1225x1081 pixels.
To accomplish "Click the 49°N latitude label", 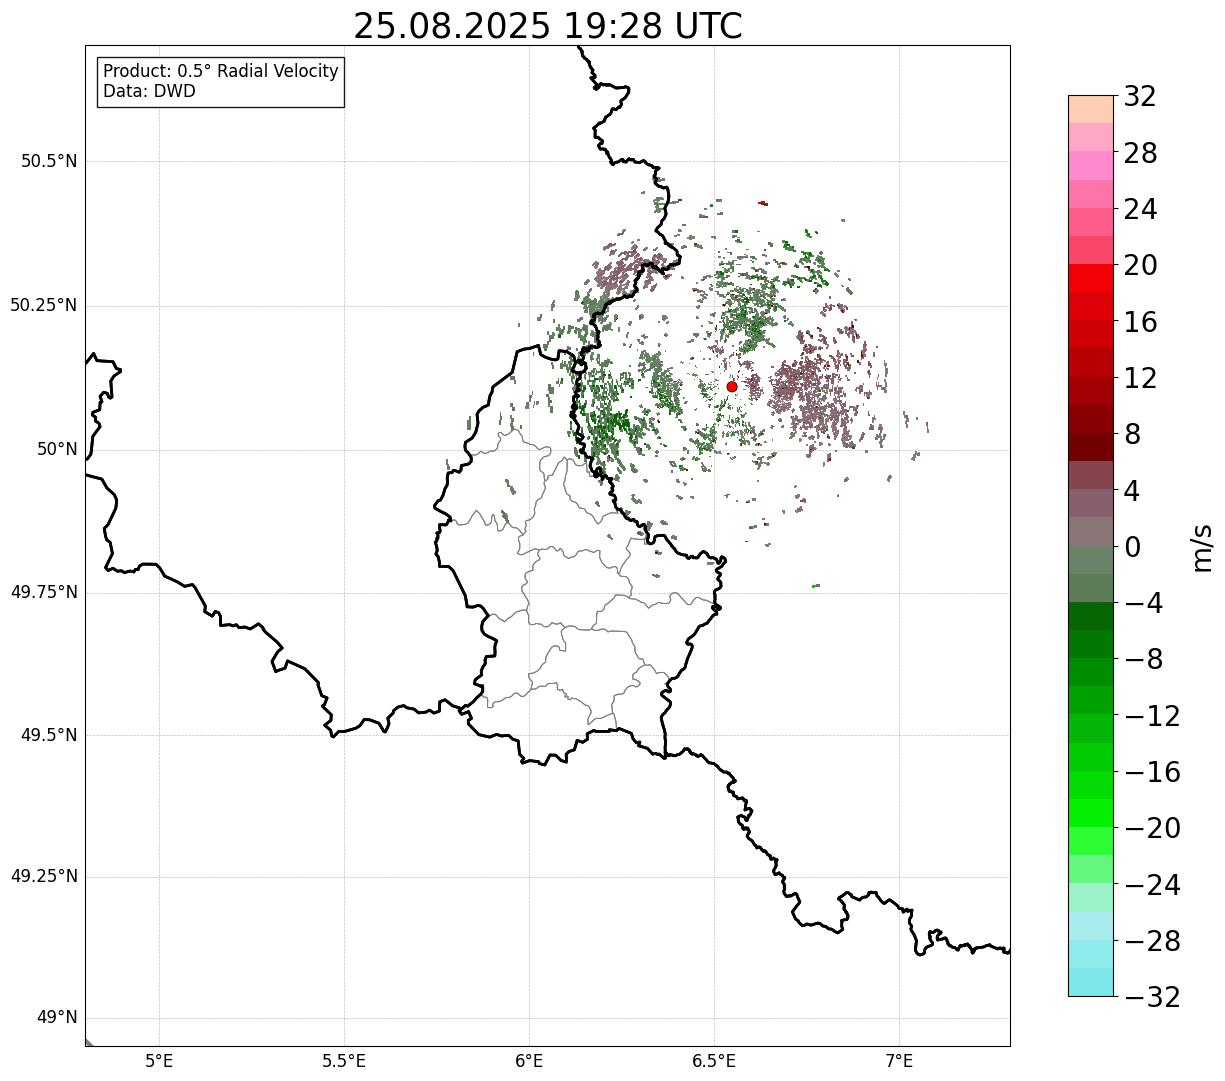I will pos(58,1018).
